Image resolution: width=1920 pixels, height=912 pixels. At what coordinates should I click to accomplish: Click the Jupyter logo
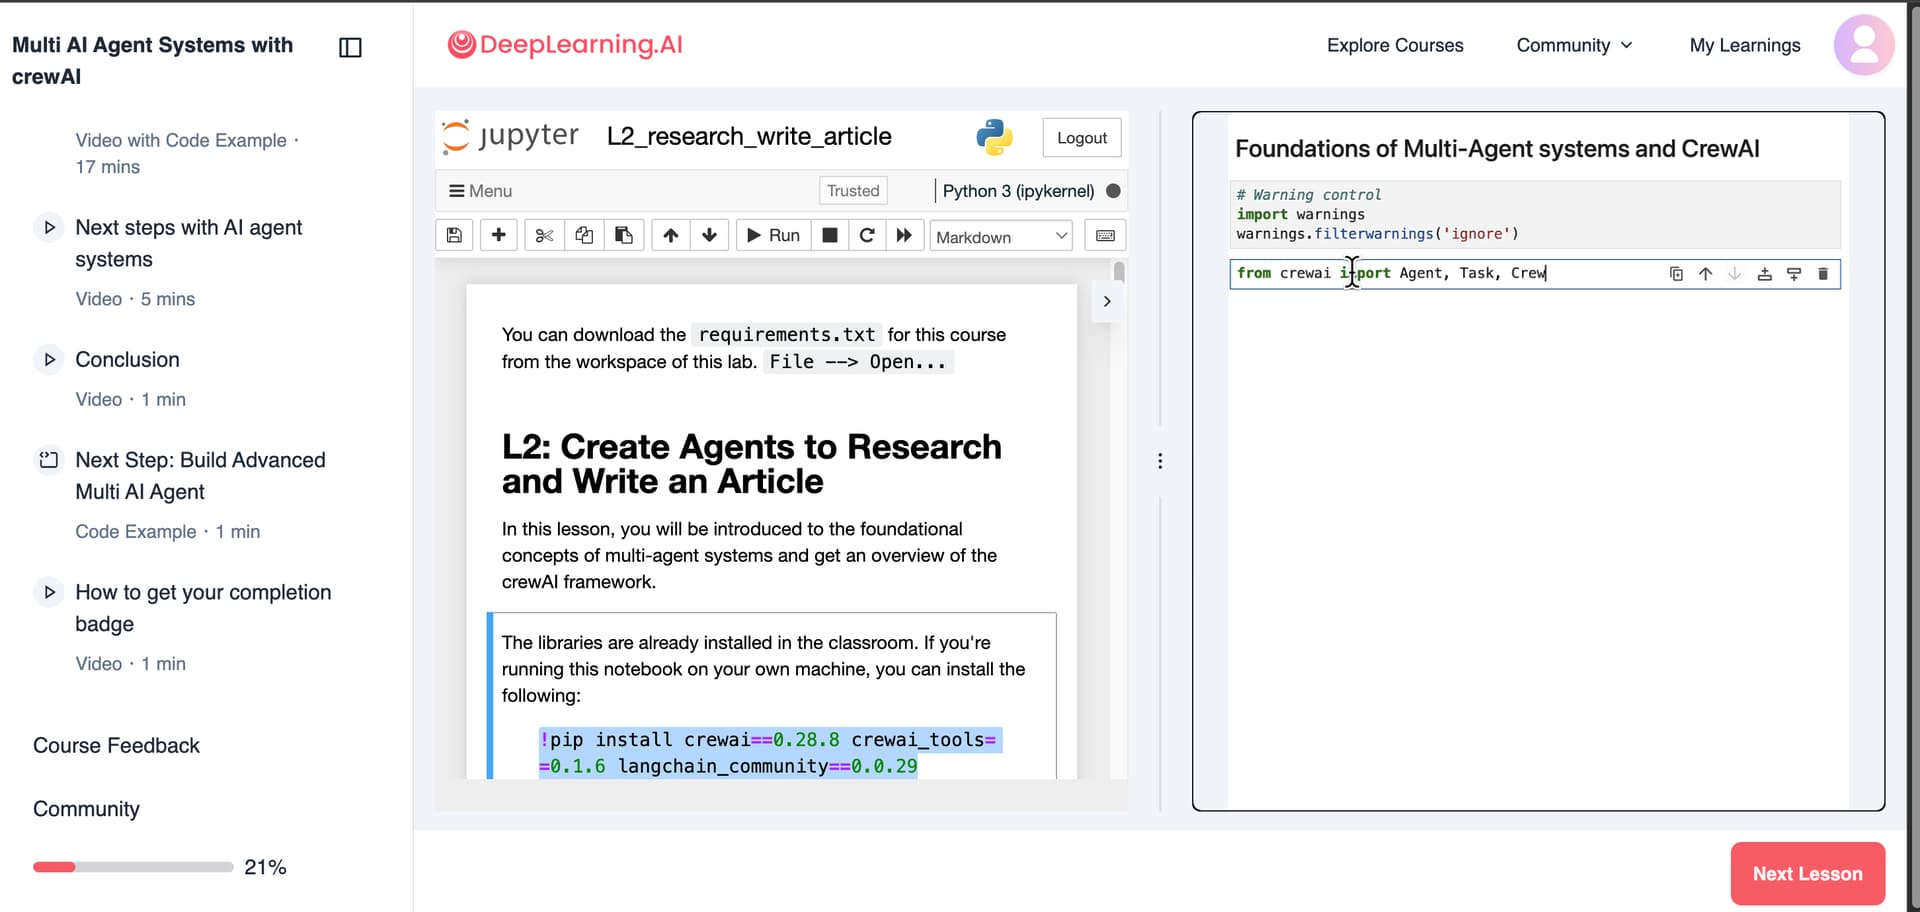[510, 136]
